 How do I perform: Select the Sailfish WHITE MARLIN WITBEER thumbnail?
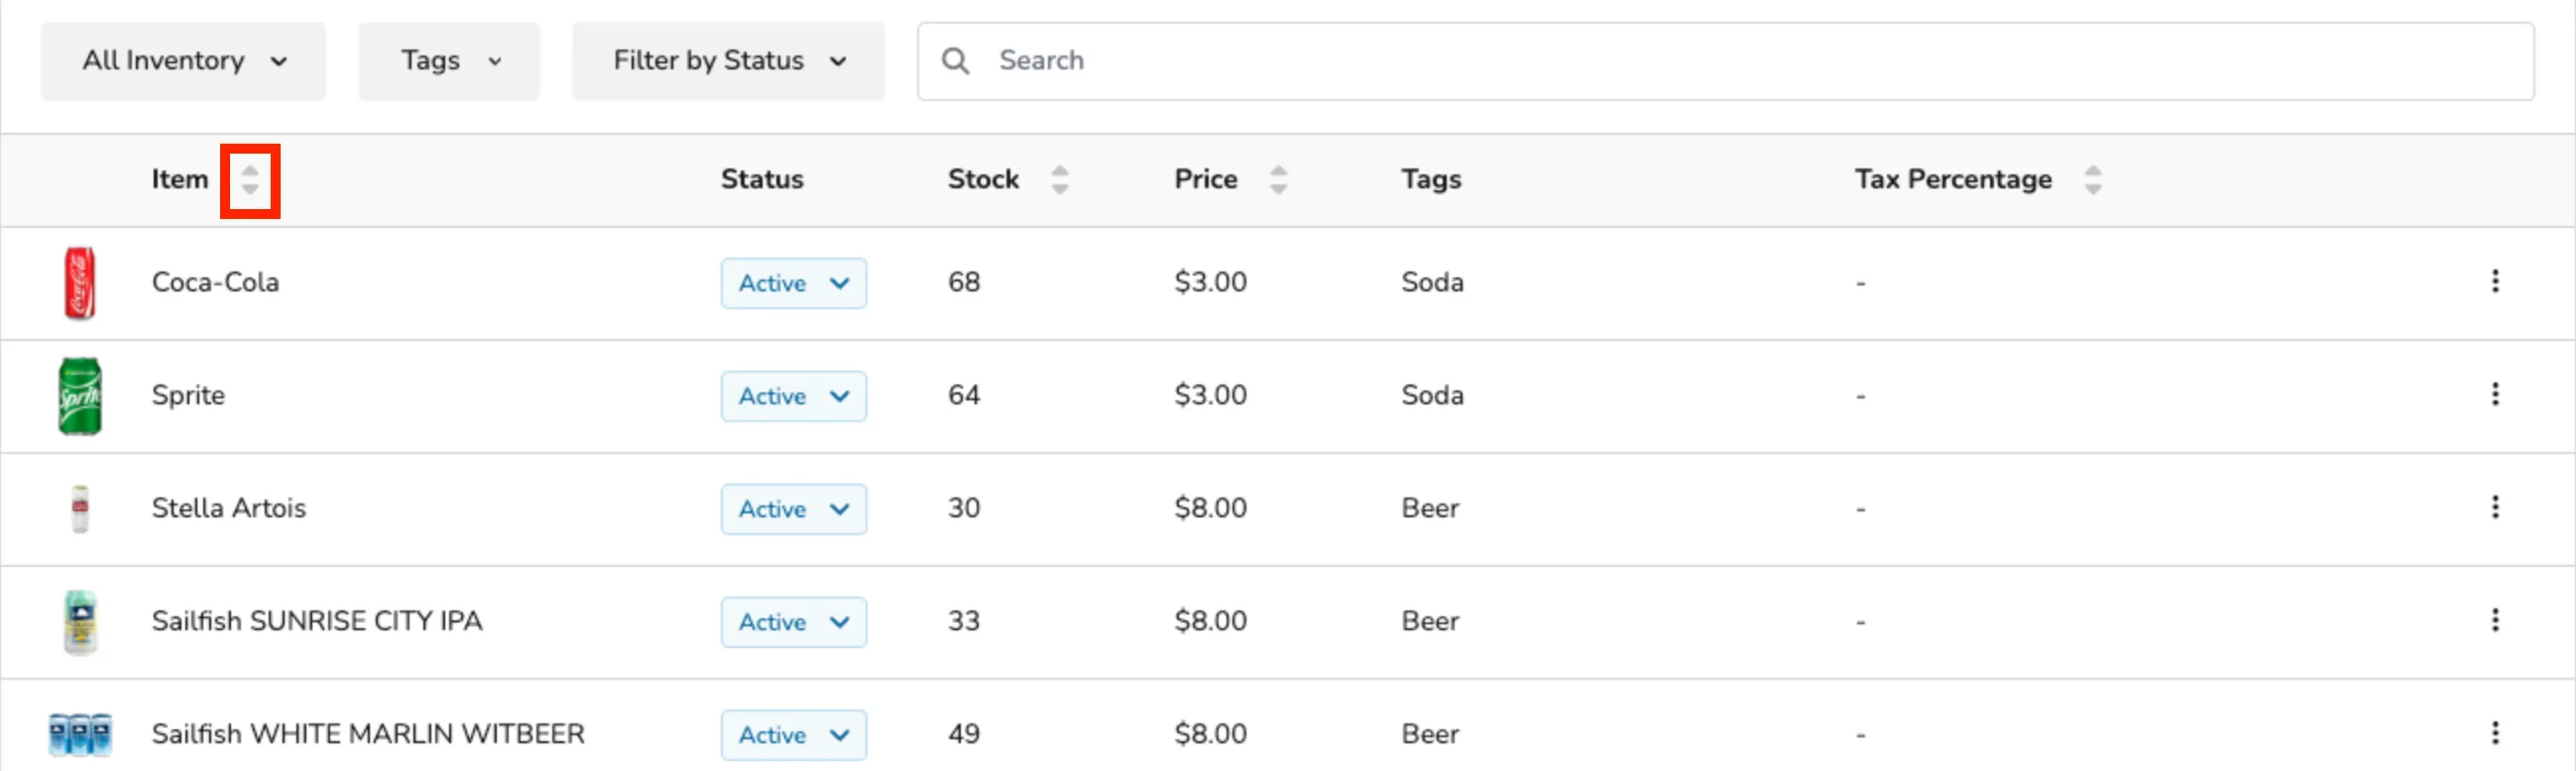coord(80,735)
